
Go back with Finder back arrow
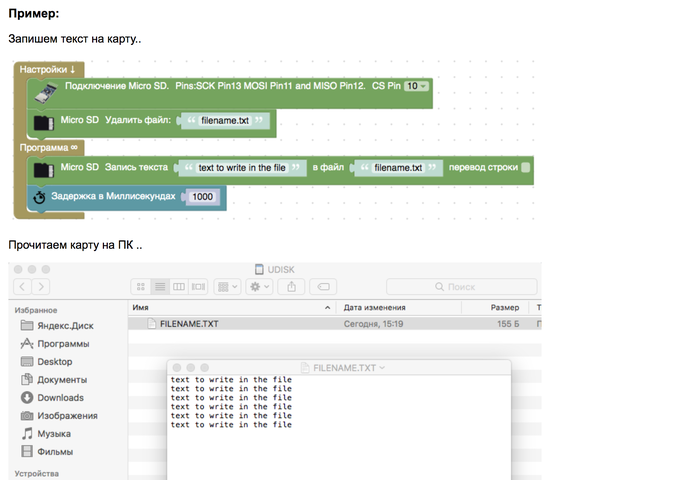pos(21,287)
